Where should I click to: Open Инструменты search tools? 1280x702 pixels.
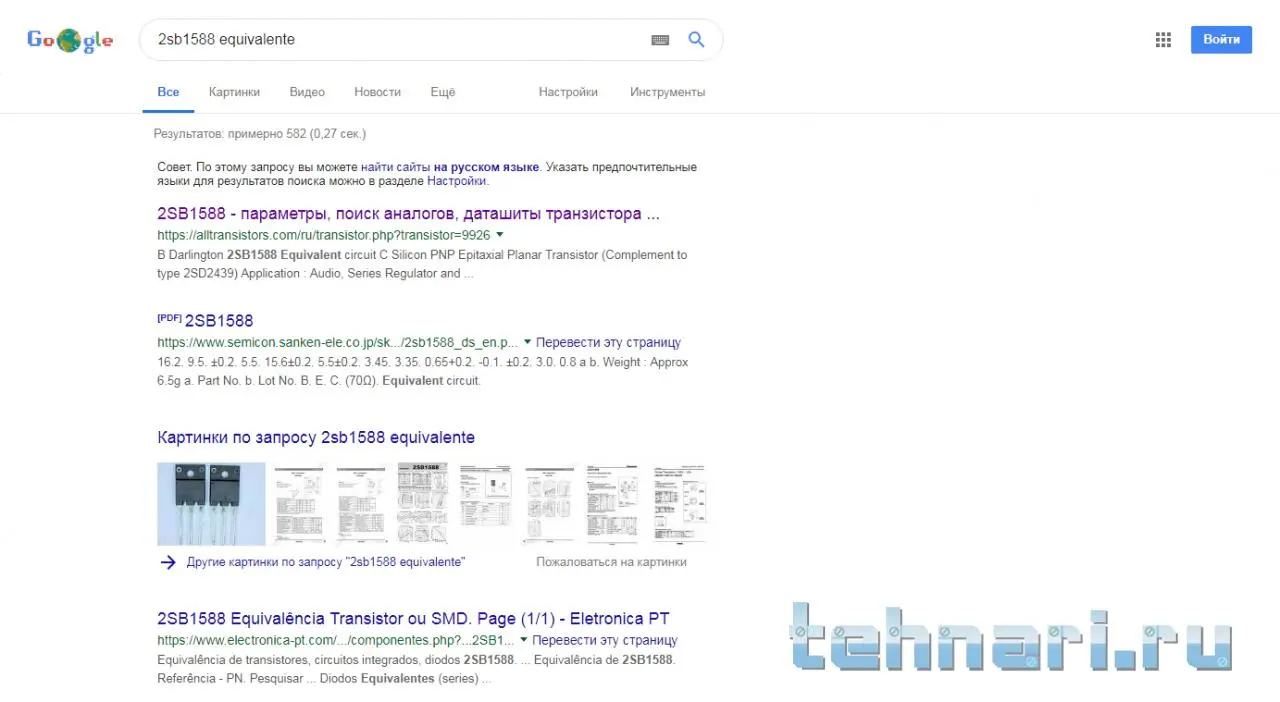667,92
